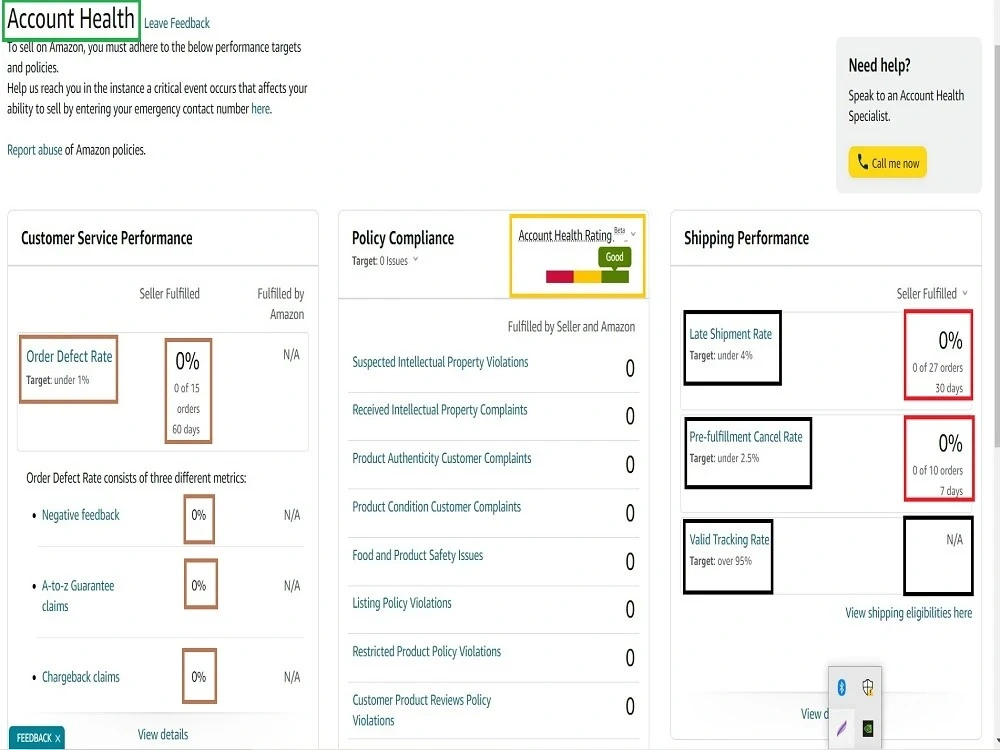Click the 'Target: over 95%' text
The width and height of the screenshot is (1000, 750).
[721, 561]
